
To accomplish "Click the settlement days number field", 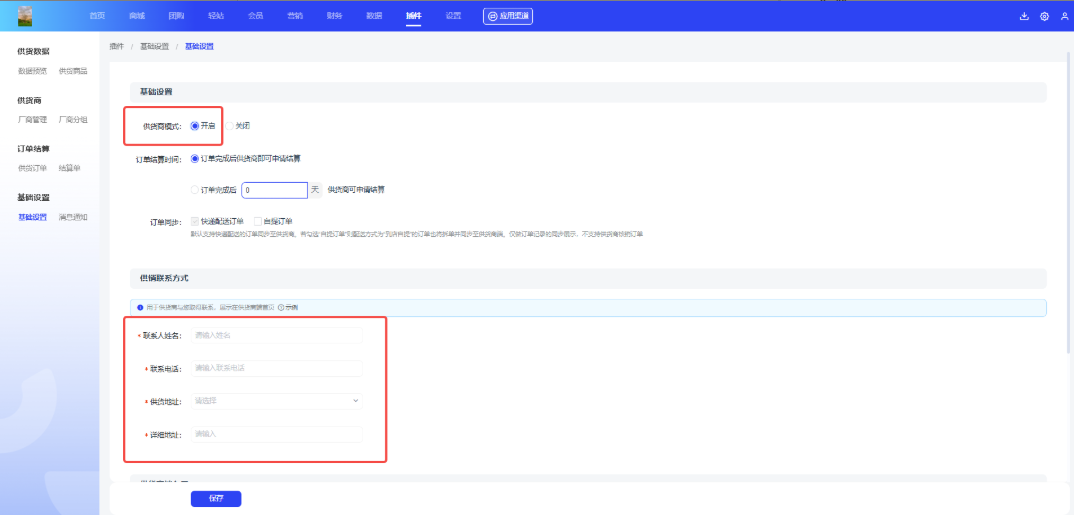I will (273, 189).
